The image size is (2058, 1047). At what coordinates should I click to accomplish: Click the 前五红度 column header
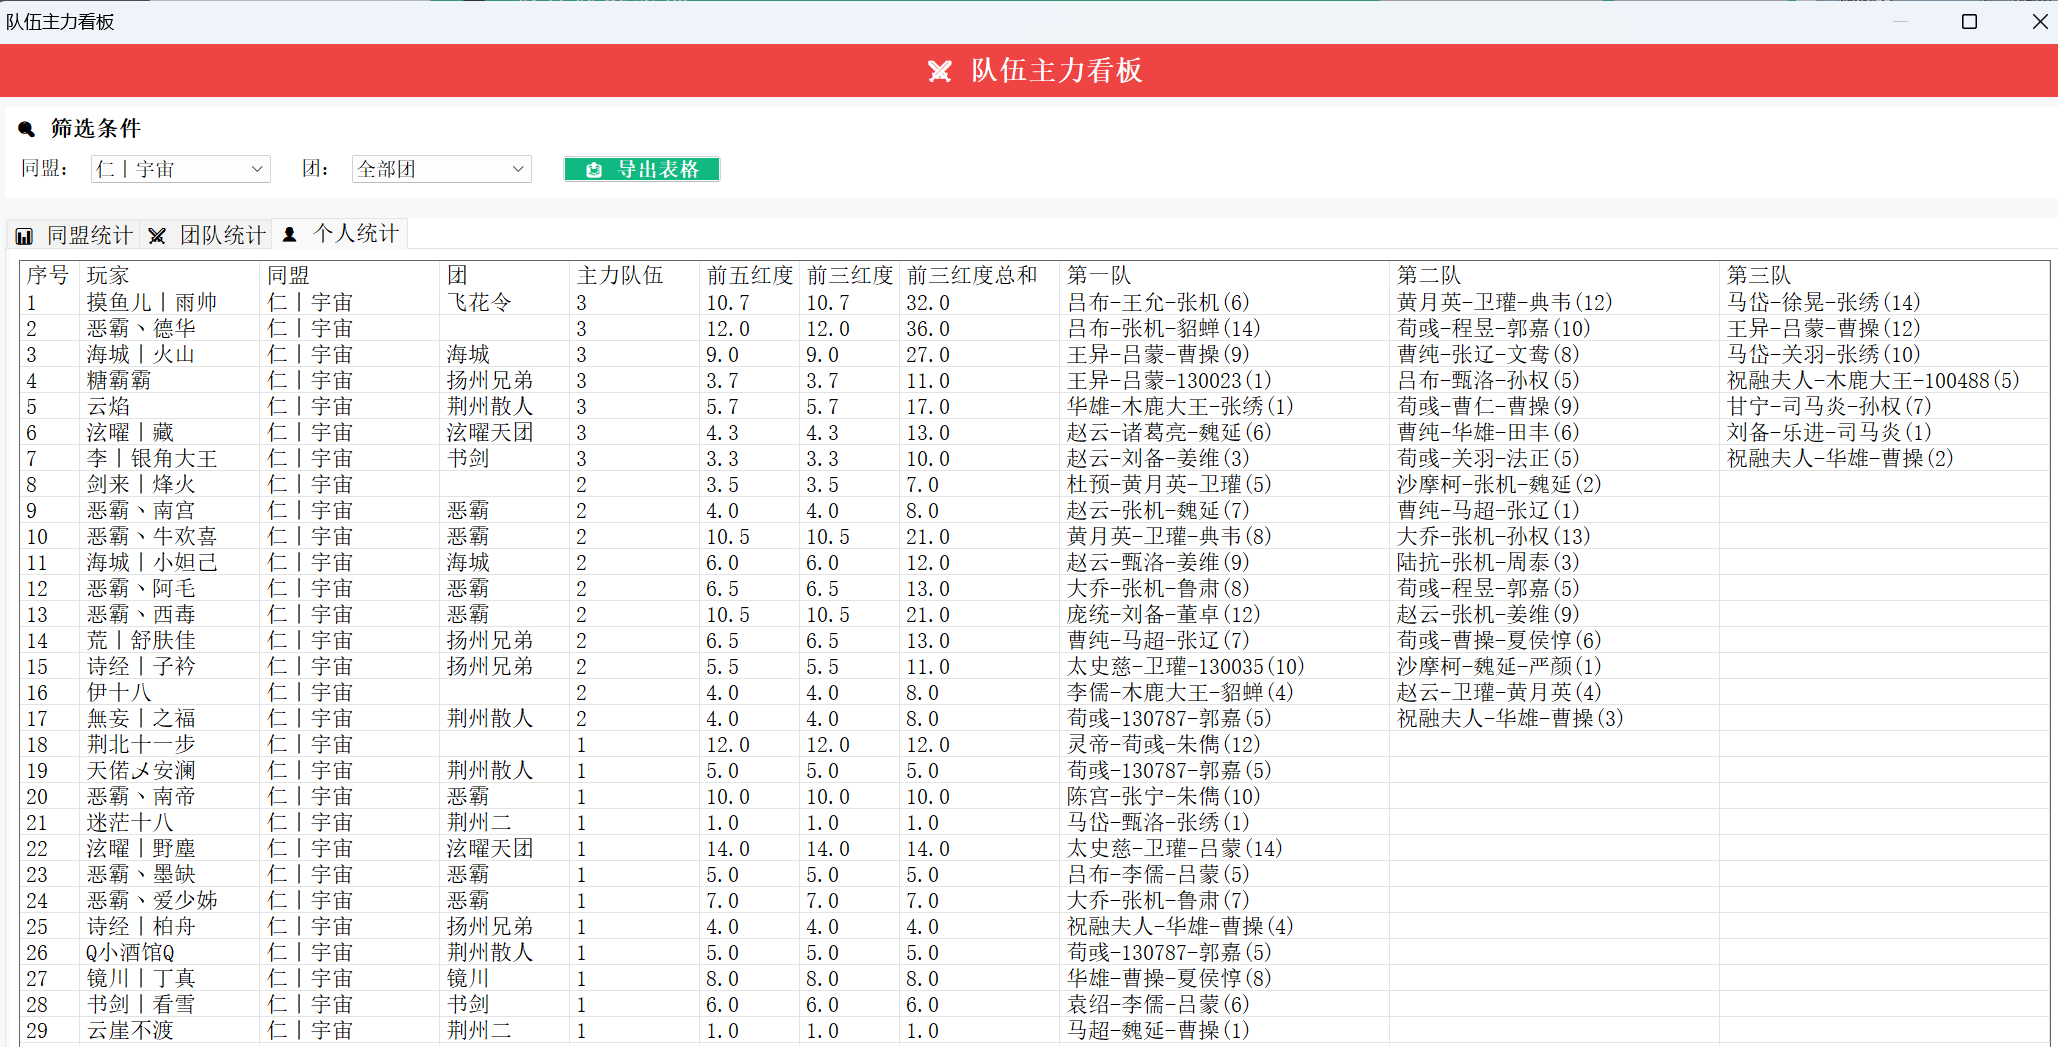pyautogui.click(x=750, y=275)
